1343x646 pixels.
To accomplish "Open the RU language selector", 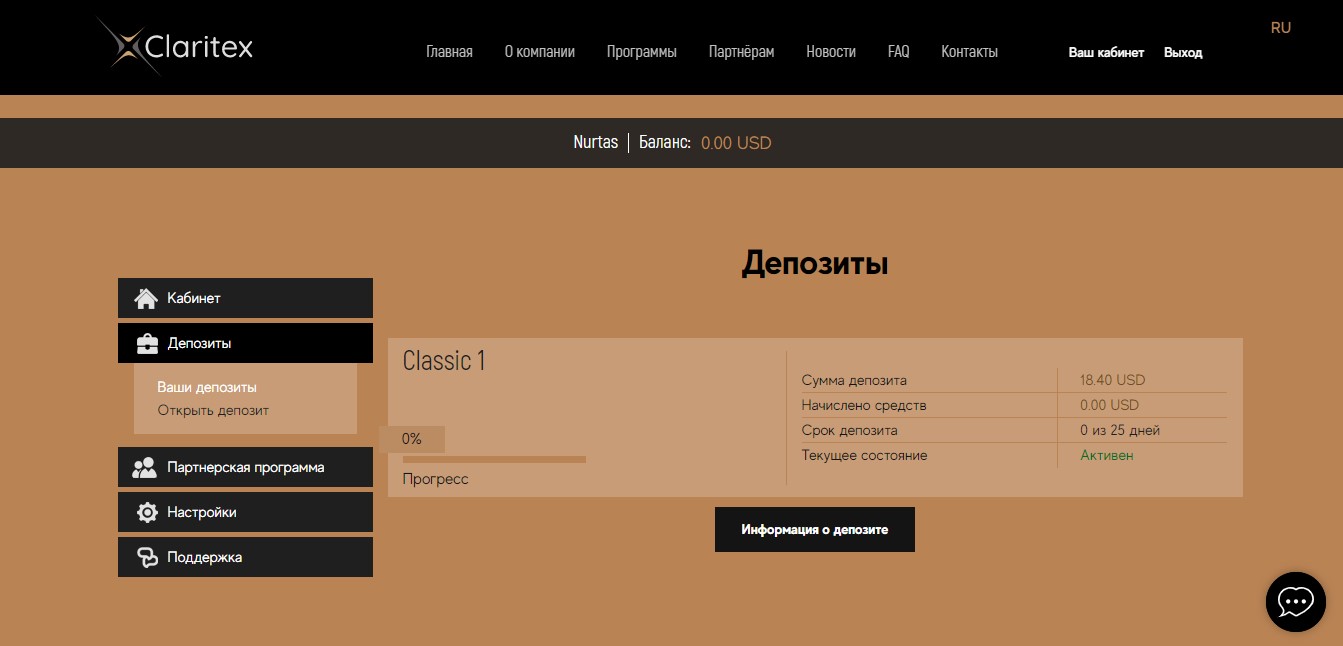I will [x=1280, y=28].
